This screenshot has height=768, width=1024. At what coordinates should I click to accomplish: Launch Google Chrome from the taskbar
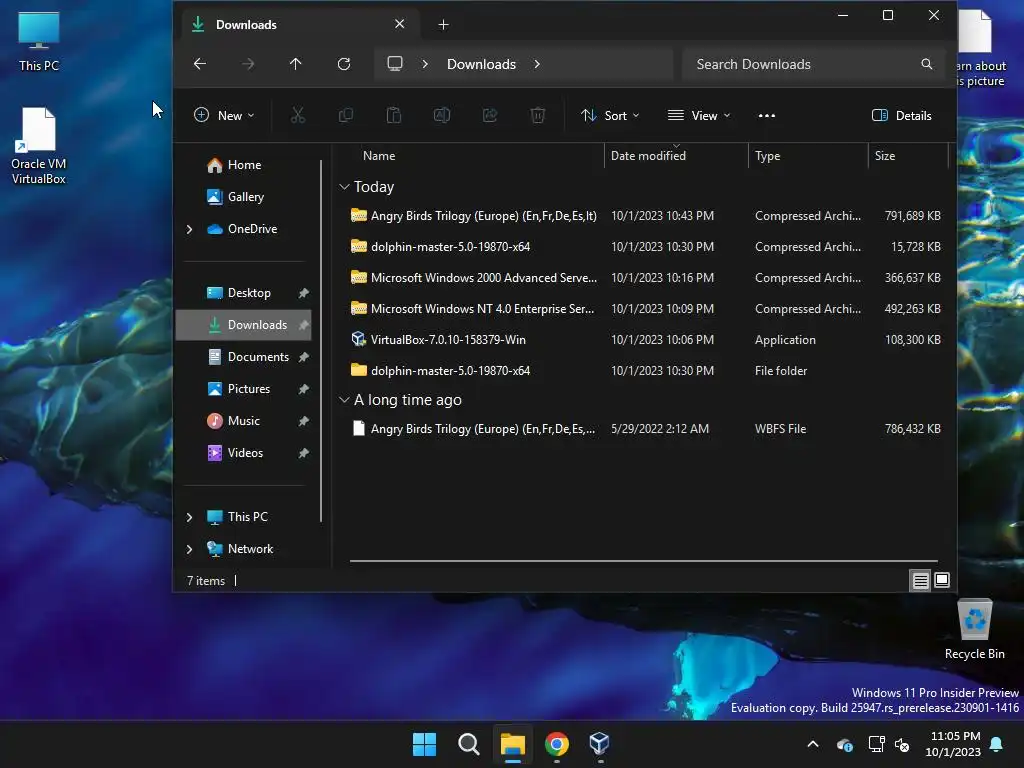pyautogui.click(x=556, y=744)
